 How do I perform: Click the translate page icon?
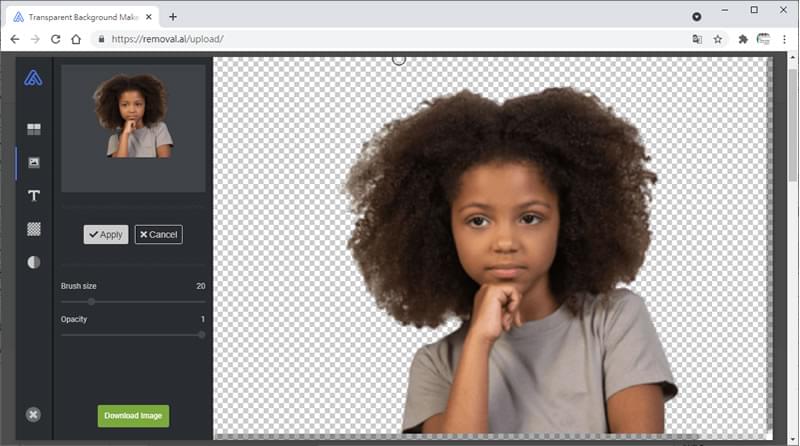click(697, 39)
